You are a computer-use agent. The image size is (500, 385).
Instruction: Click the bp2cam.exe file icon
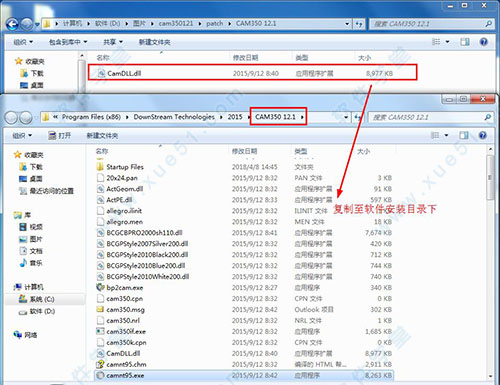point(100,287)
